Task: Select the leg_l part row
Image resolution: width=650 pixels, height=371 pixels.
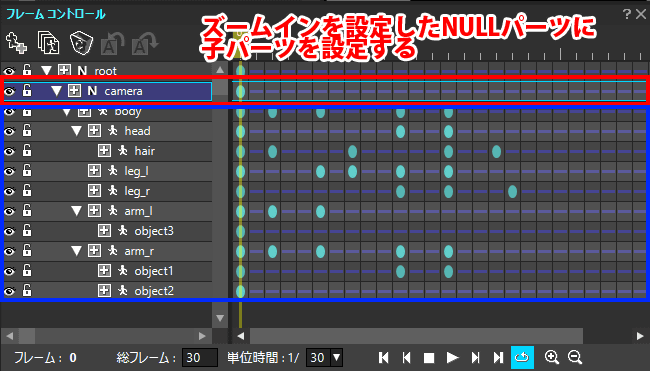Action: [x=108, y=171]
